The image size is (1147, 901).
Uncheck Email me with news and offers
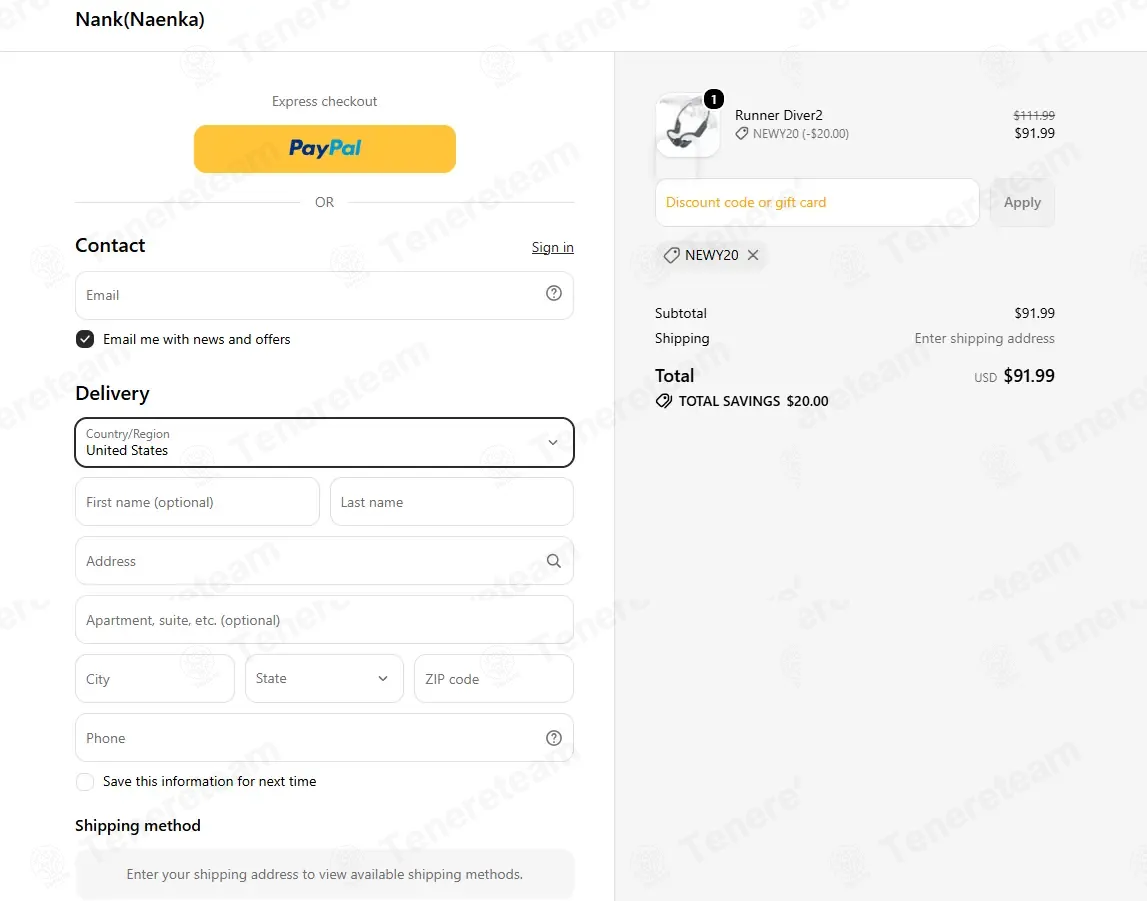[x=85, y=339]
